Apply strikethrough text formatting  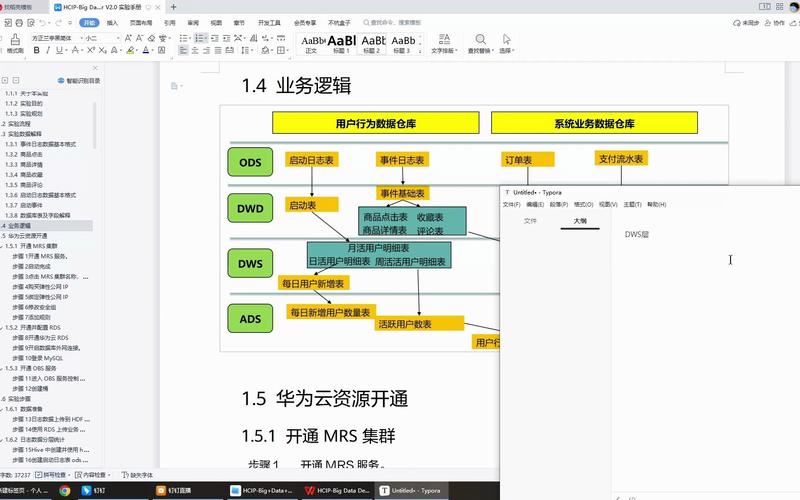tap(76, 50)
